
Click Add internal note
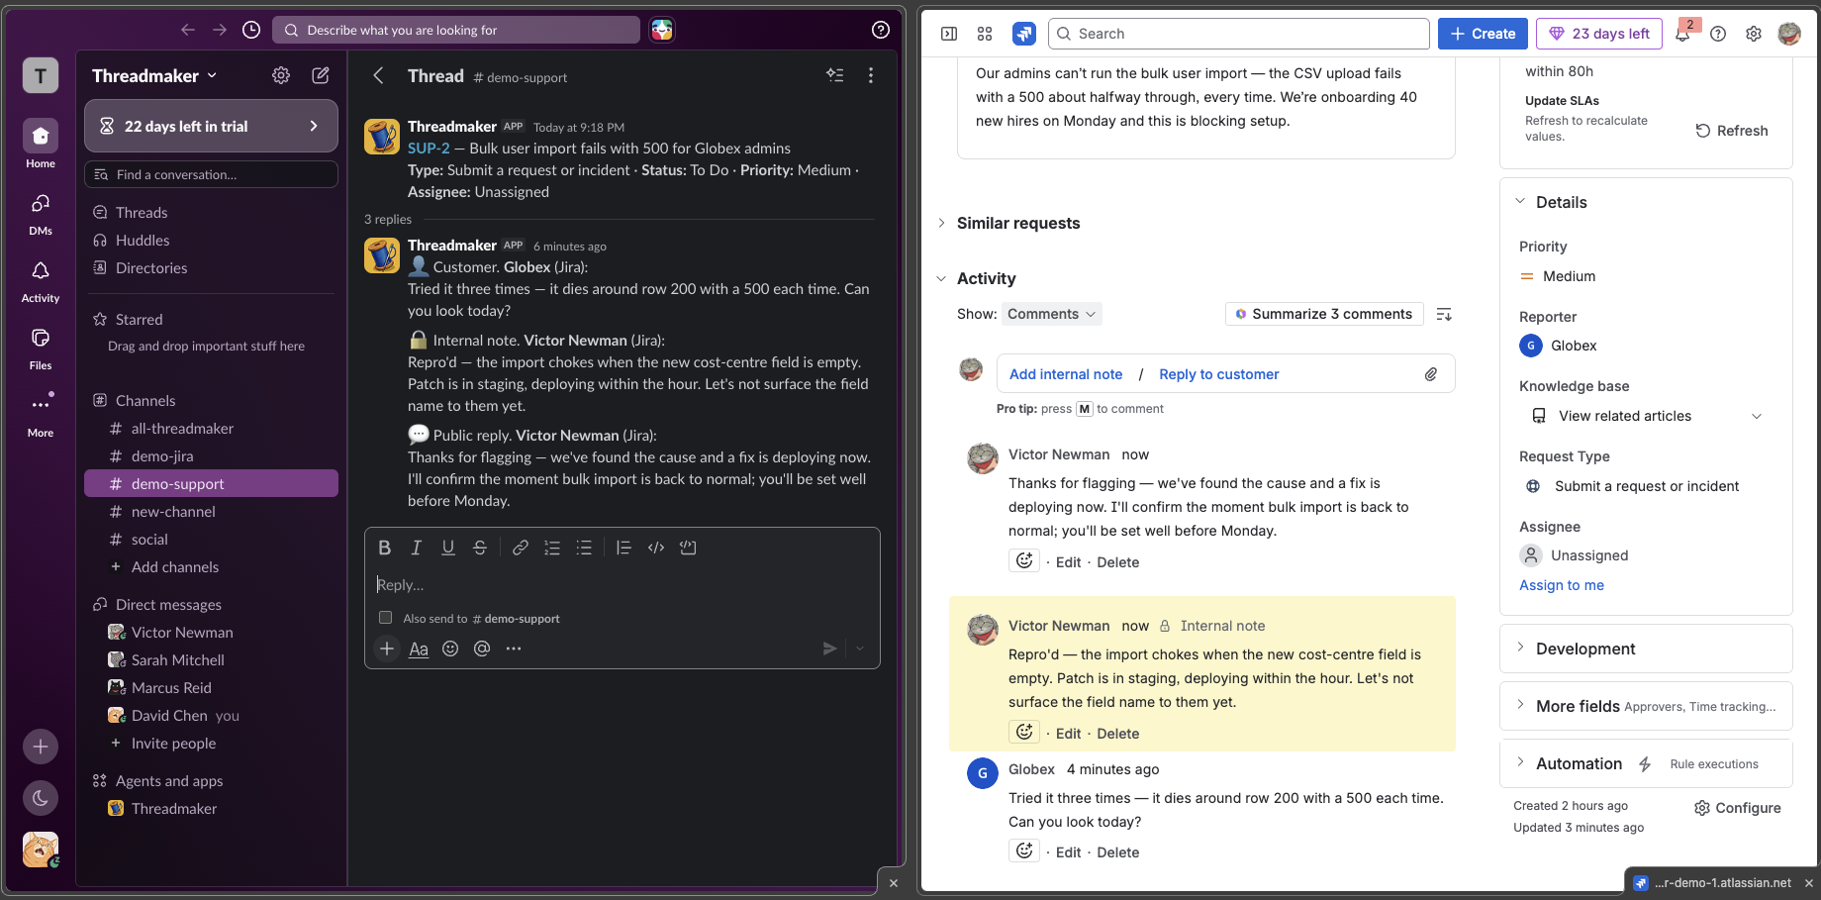(x=1065, y=374)
